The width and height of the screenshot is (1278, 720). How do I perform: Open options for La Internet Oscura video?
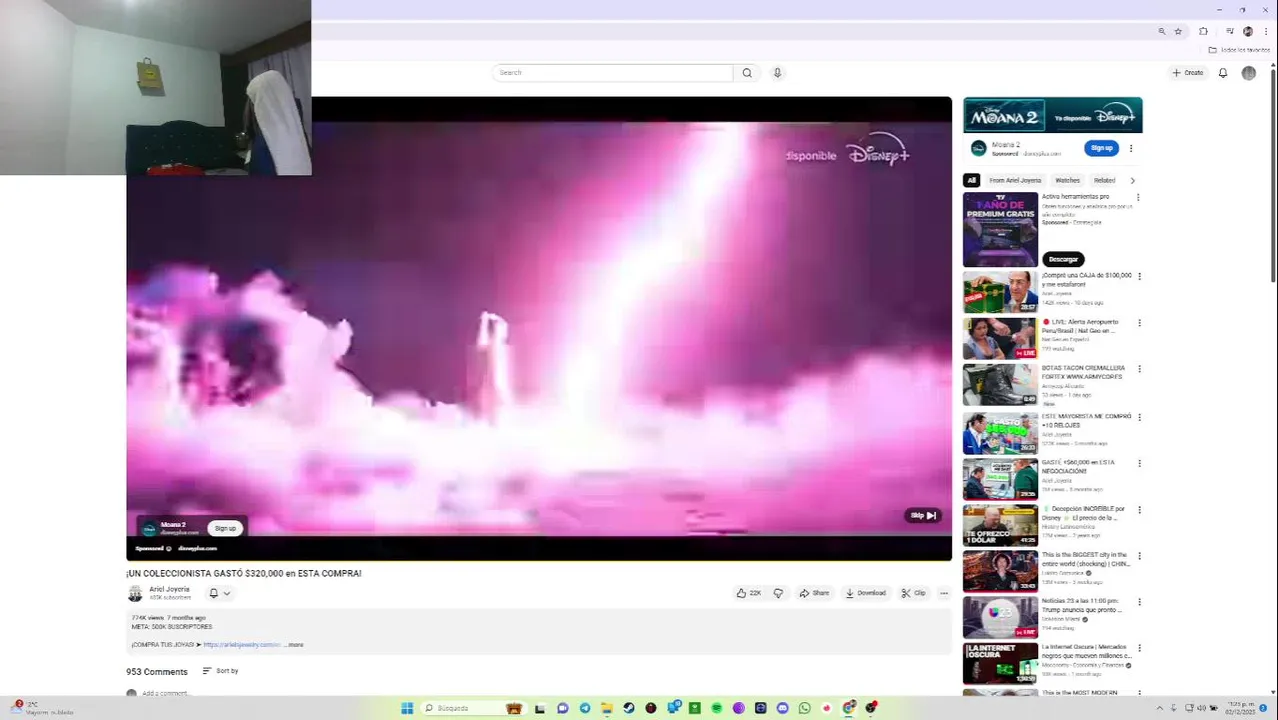(1138, 649)
